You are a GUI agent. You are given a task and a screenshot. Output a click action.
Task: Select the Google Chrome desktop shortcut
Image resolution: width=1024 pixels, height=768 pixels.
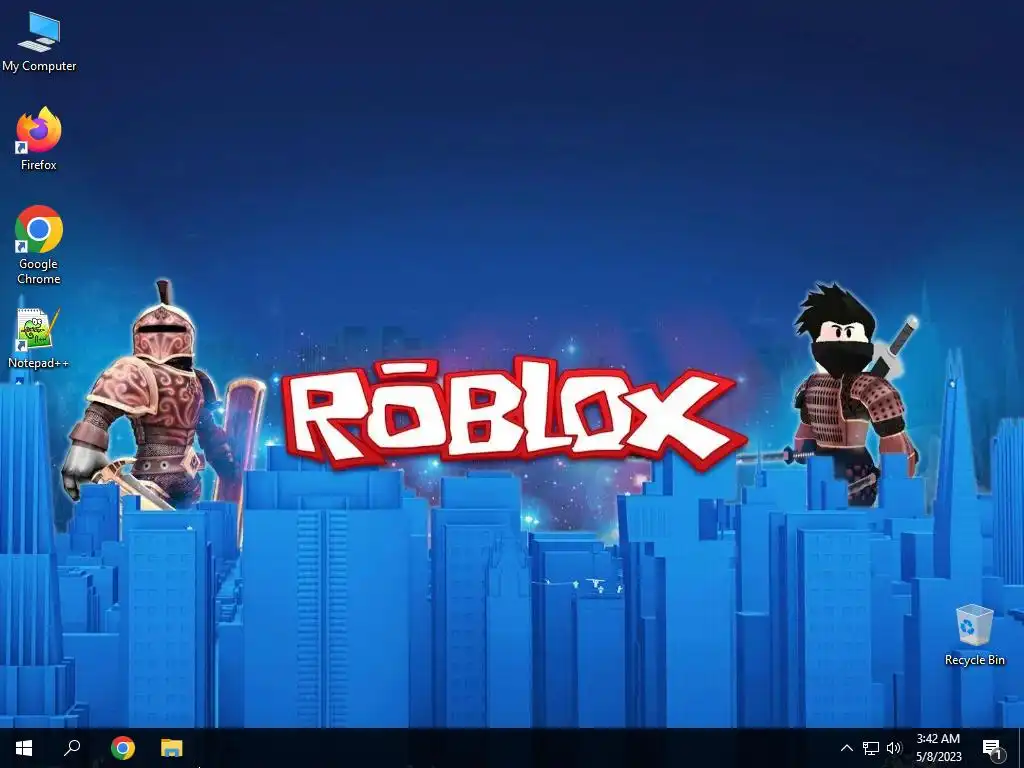coord(39,245)
